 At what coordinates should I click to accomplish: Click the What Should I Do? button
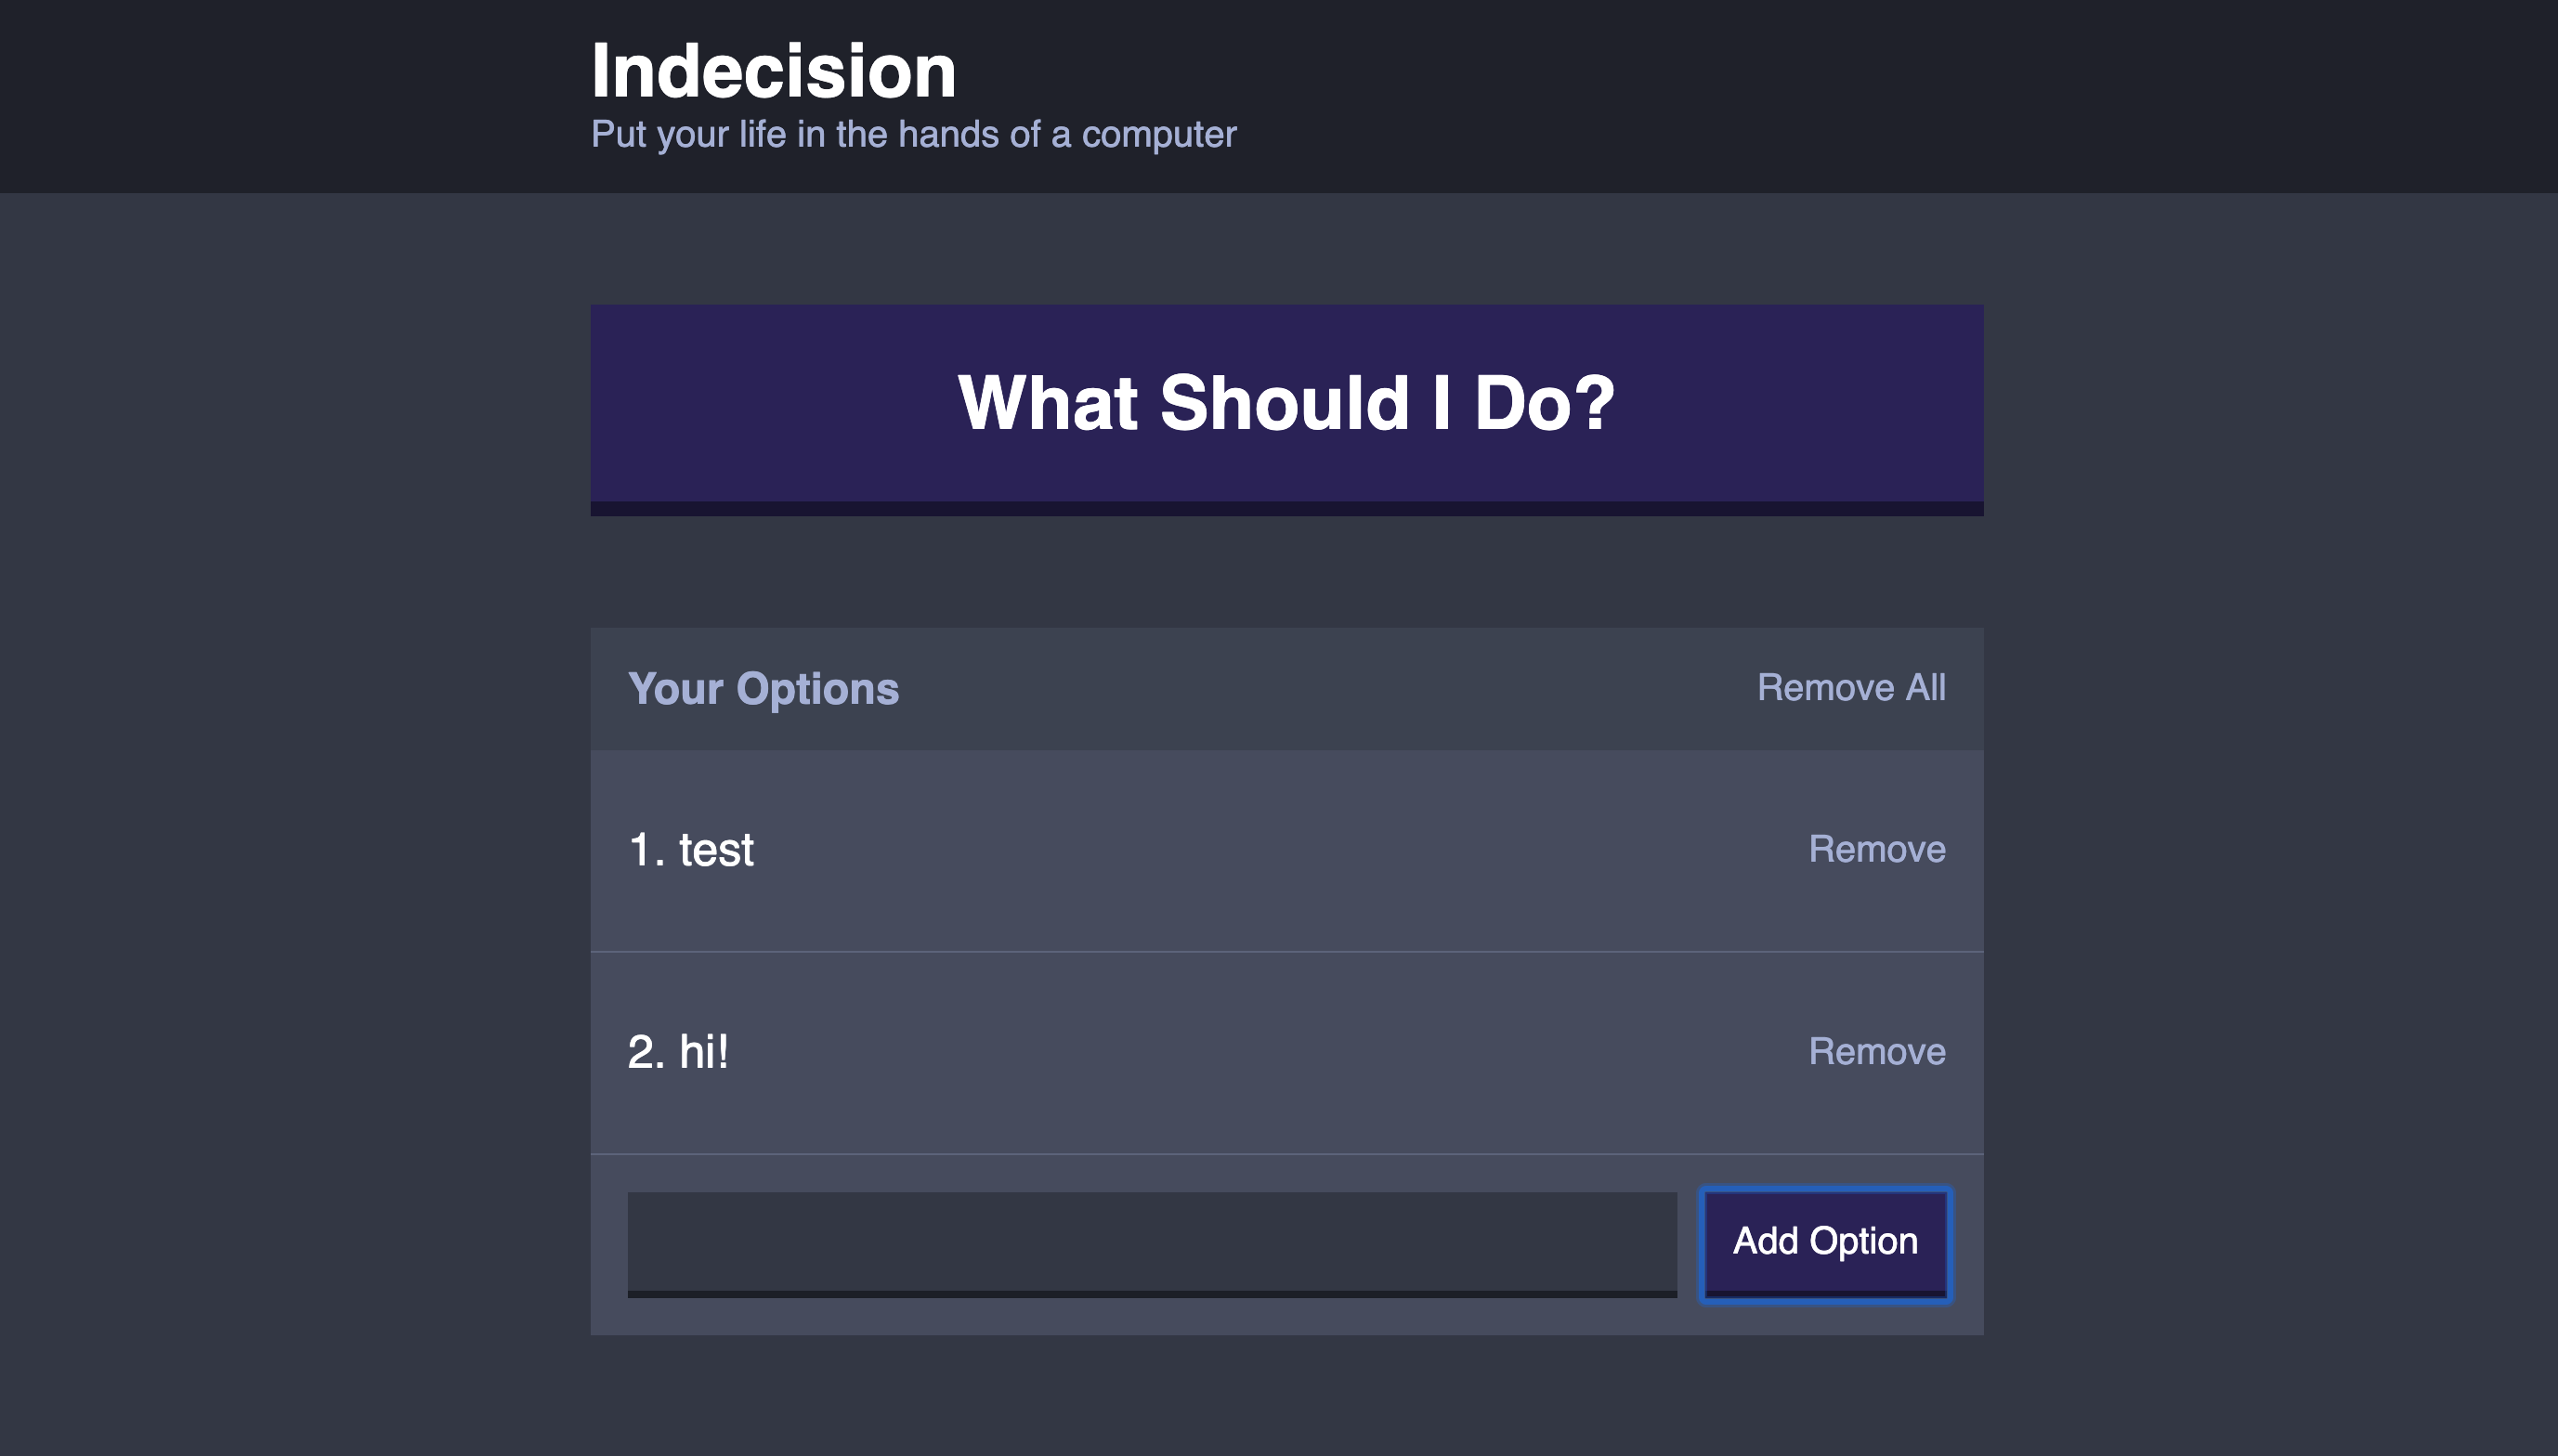coord(1286,406)
